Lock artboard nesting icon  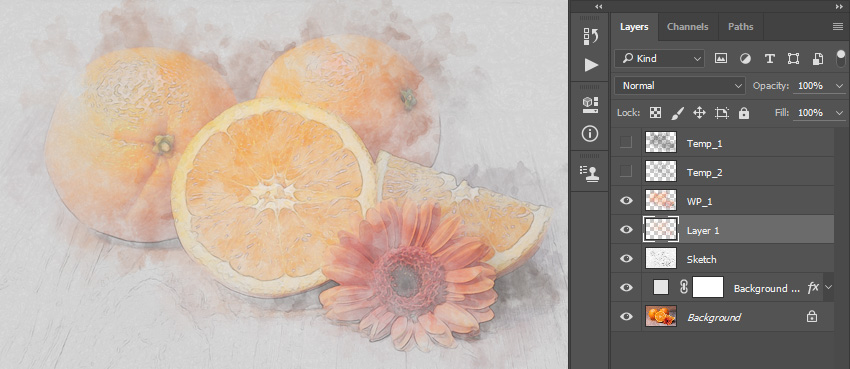point(722,113)
